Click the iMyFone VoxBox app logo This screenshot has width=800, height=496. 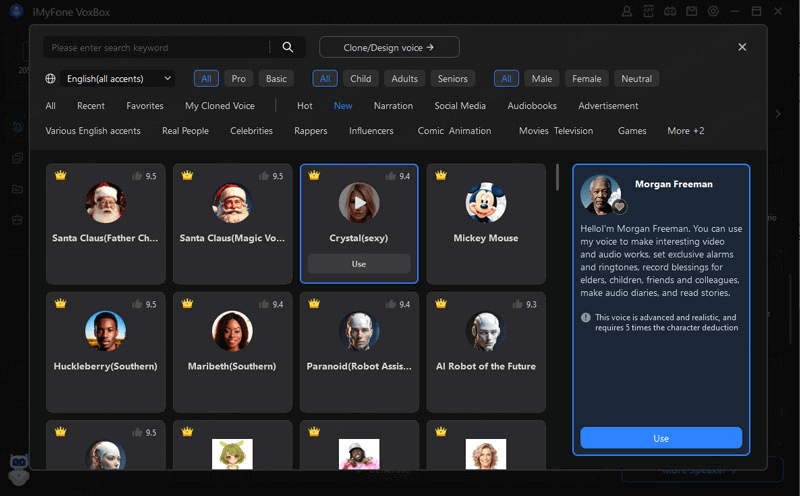click(x=16, y=11)
